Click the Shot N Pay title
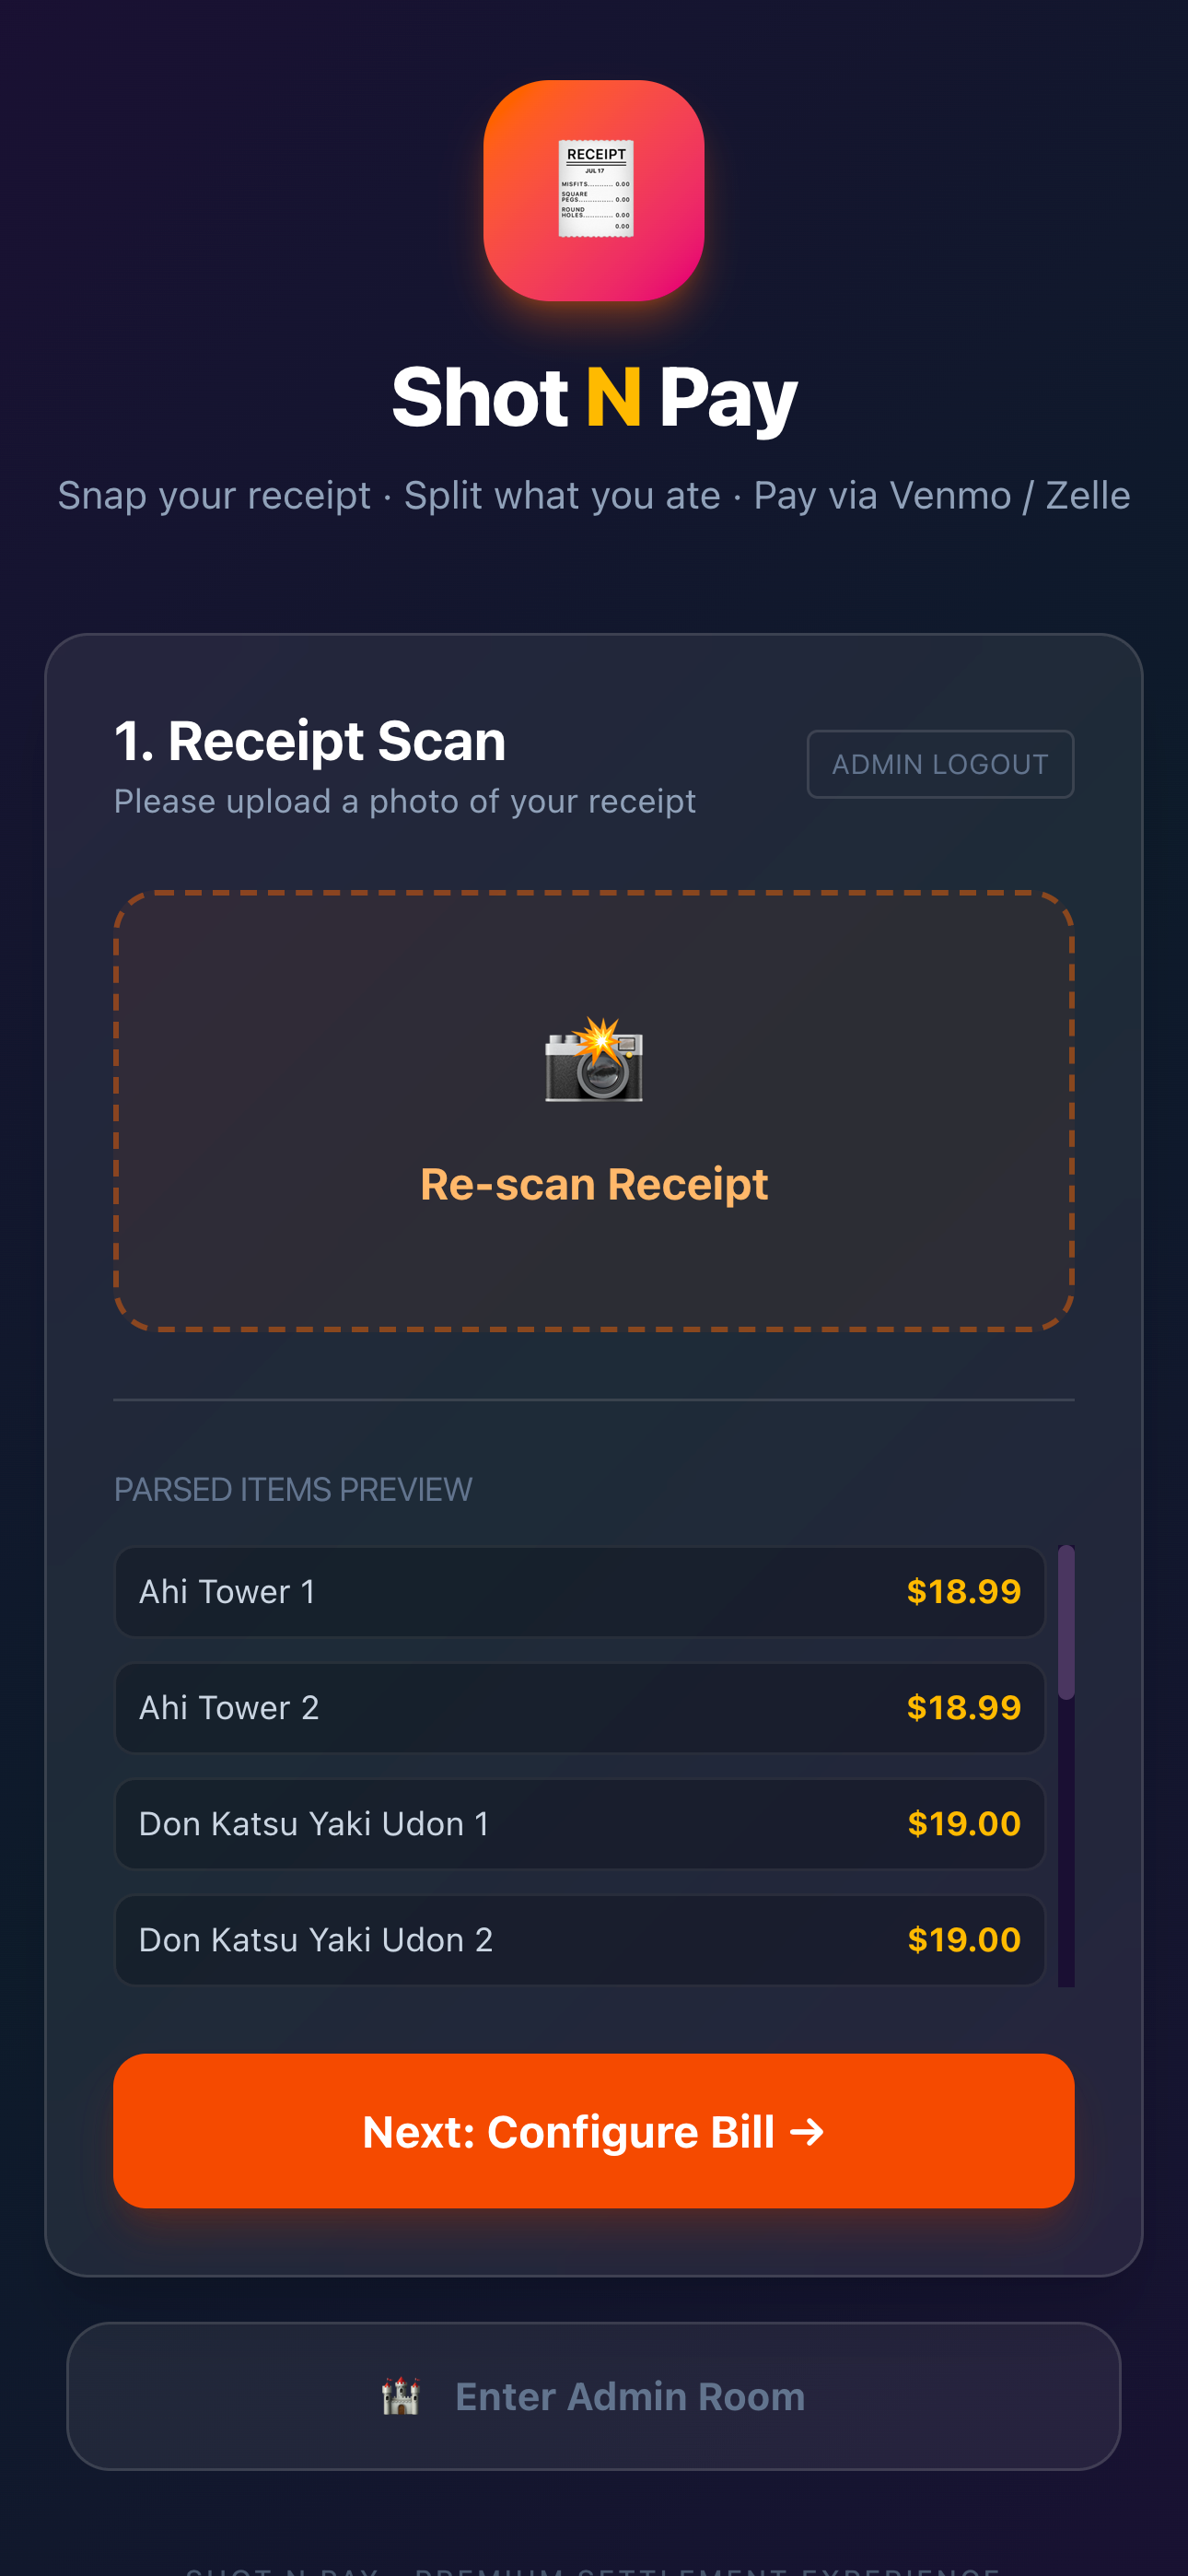Screen dimensions: 1188x2576 tap(594, 397)
